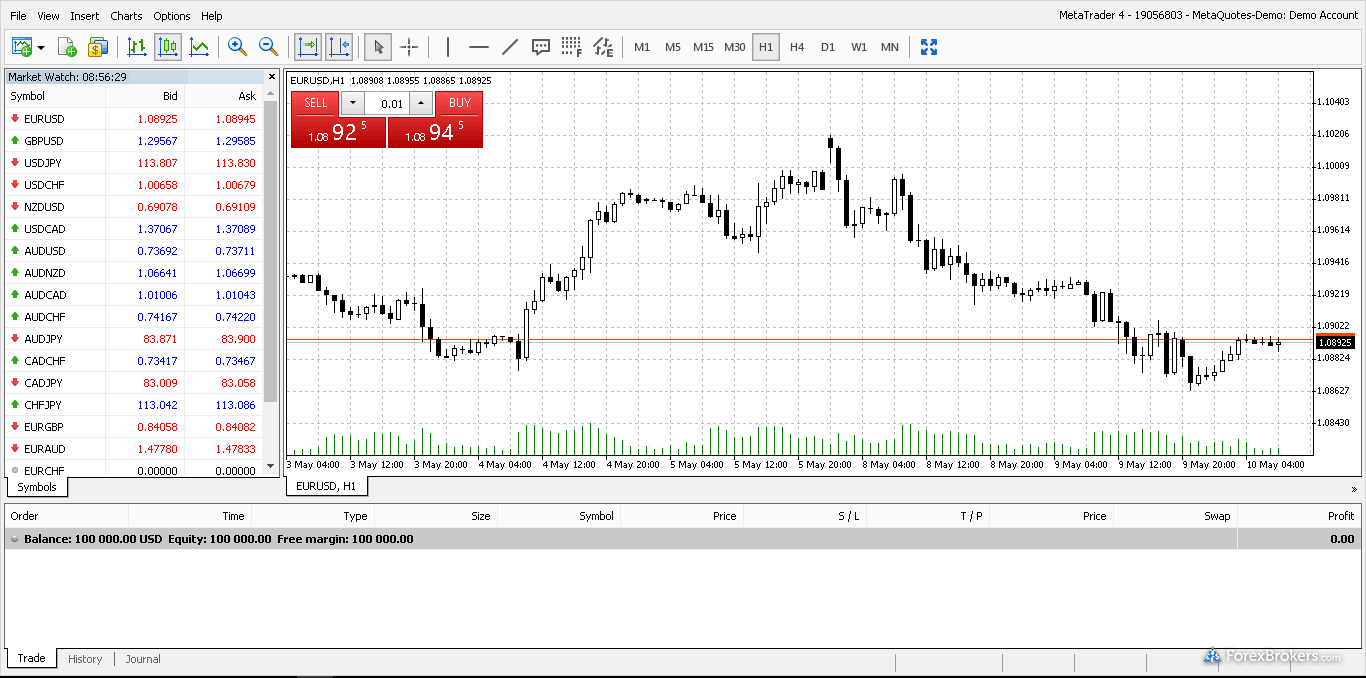Click the red SELL button
Viewport: 1366px width, 678px height.
pos(314,103)
